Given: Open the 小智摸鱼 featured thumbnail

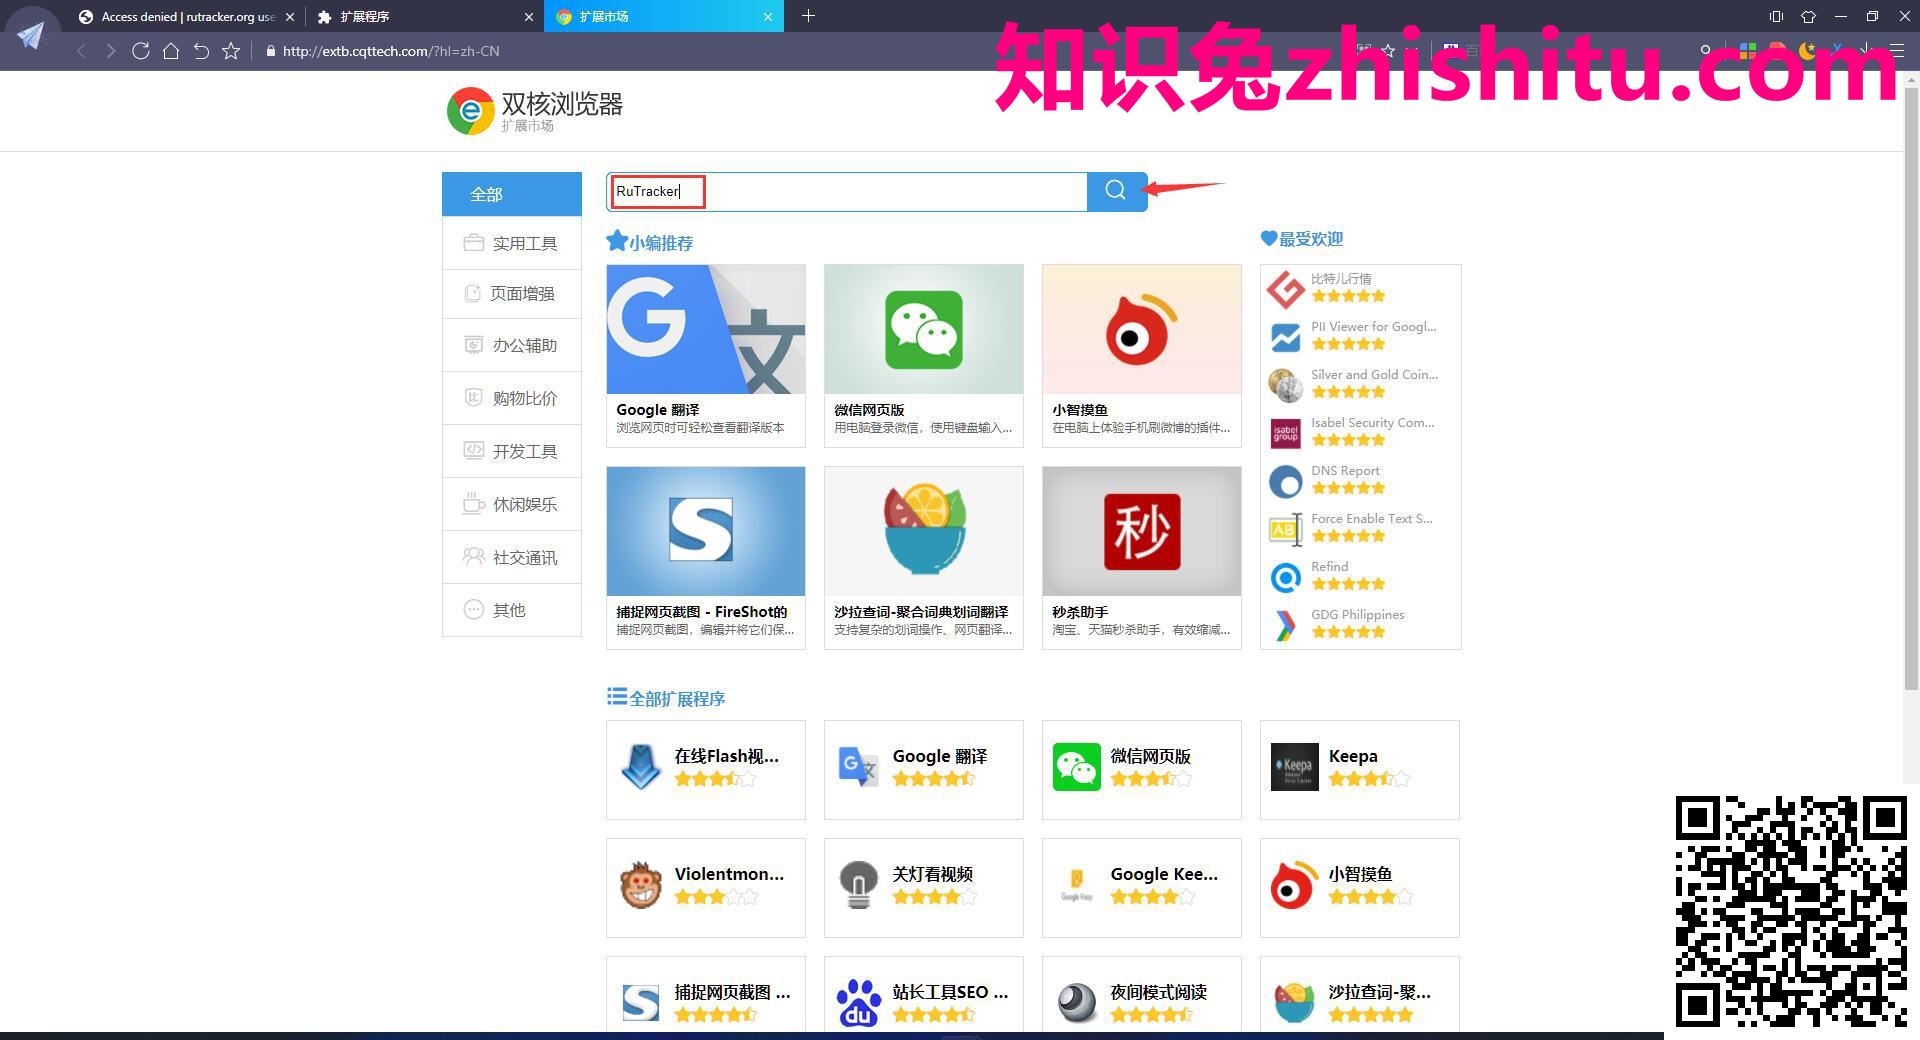Looking at the screenshot, I should click(x=1141, y=329).
